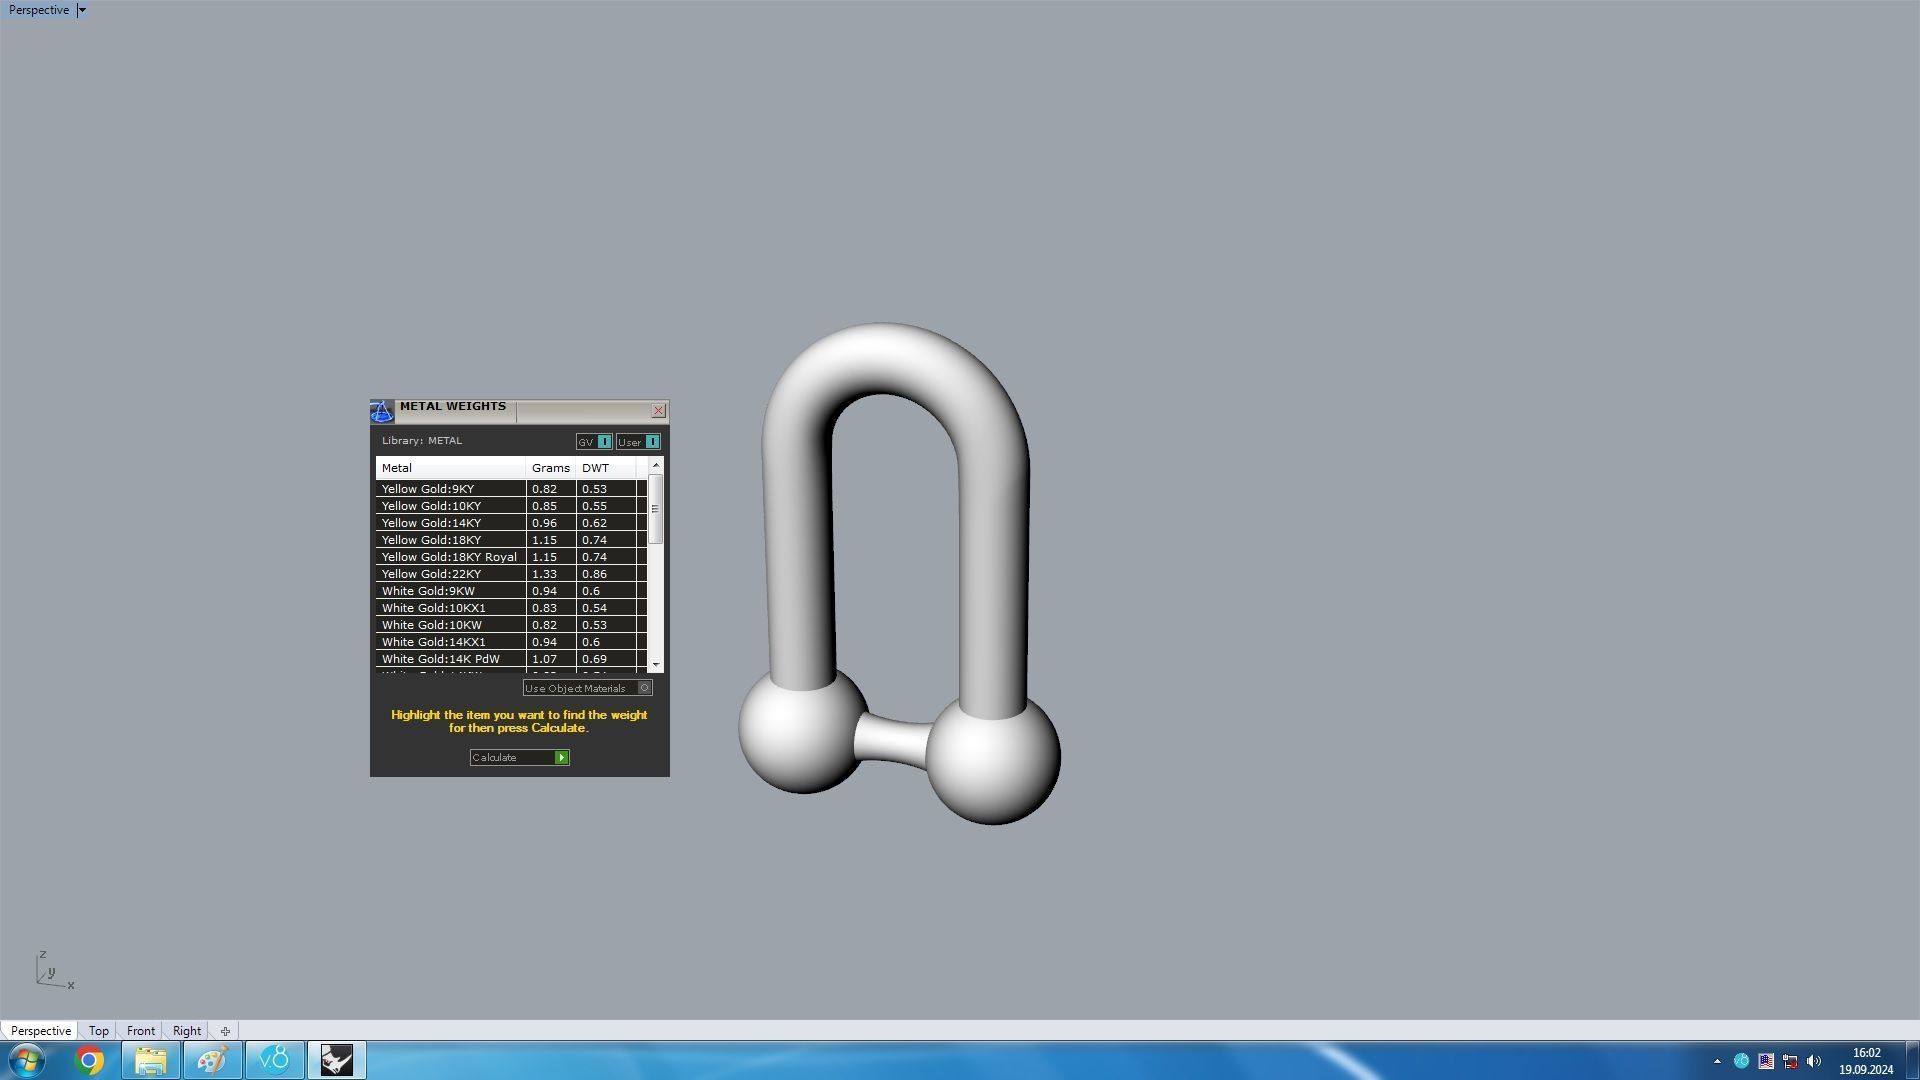Open the Paint app in taskbar
The width and height of the screenshot is (1920, 1080).
pos(212,1060)
